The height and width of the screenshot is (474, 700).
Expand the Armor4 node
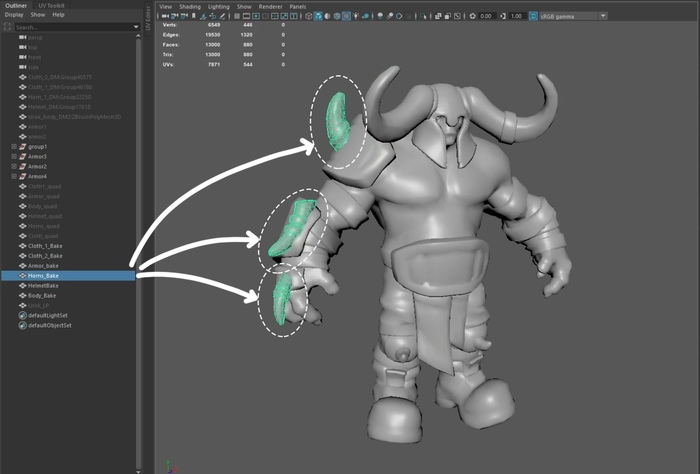(14, 176)
